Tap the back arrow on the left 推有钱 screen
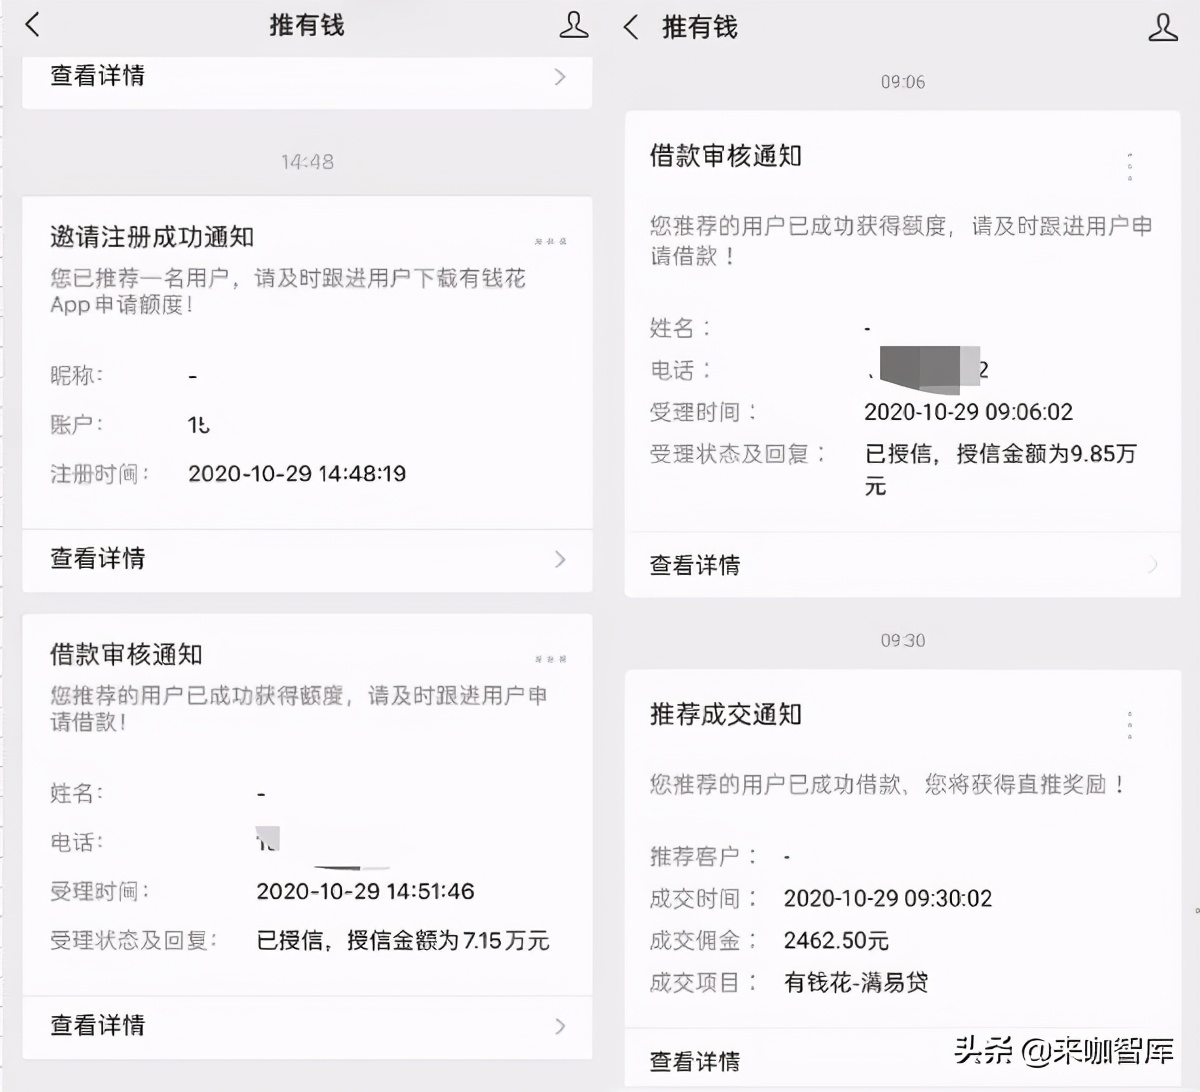The image size is (1200, 1092). click(33, 24)
